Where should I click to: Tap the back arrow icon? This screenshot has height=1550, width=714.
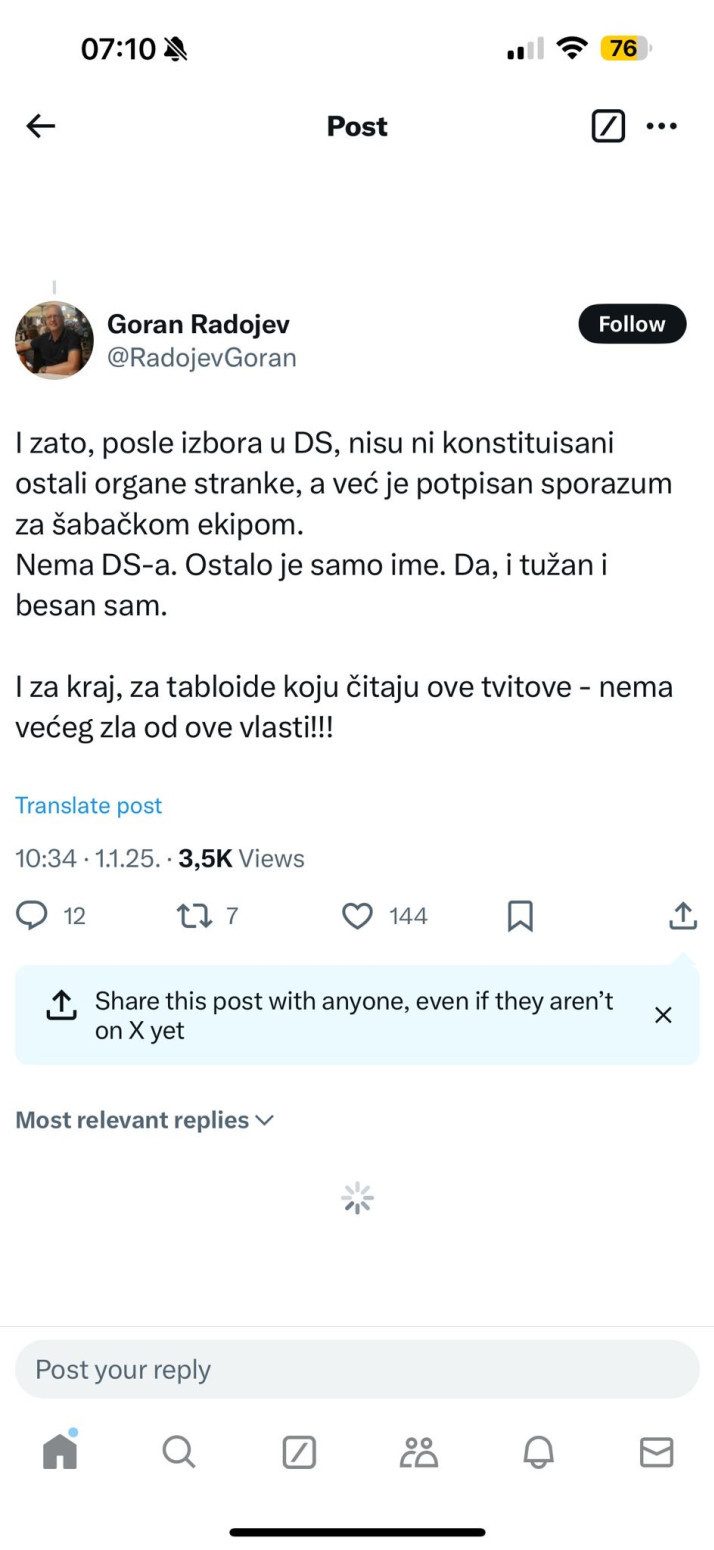(x=41, y=126)
